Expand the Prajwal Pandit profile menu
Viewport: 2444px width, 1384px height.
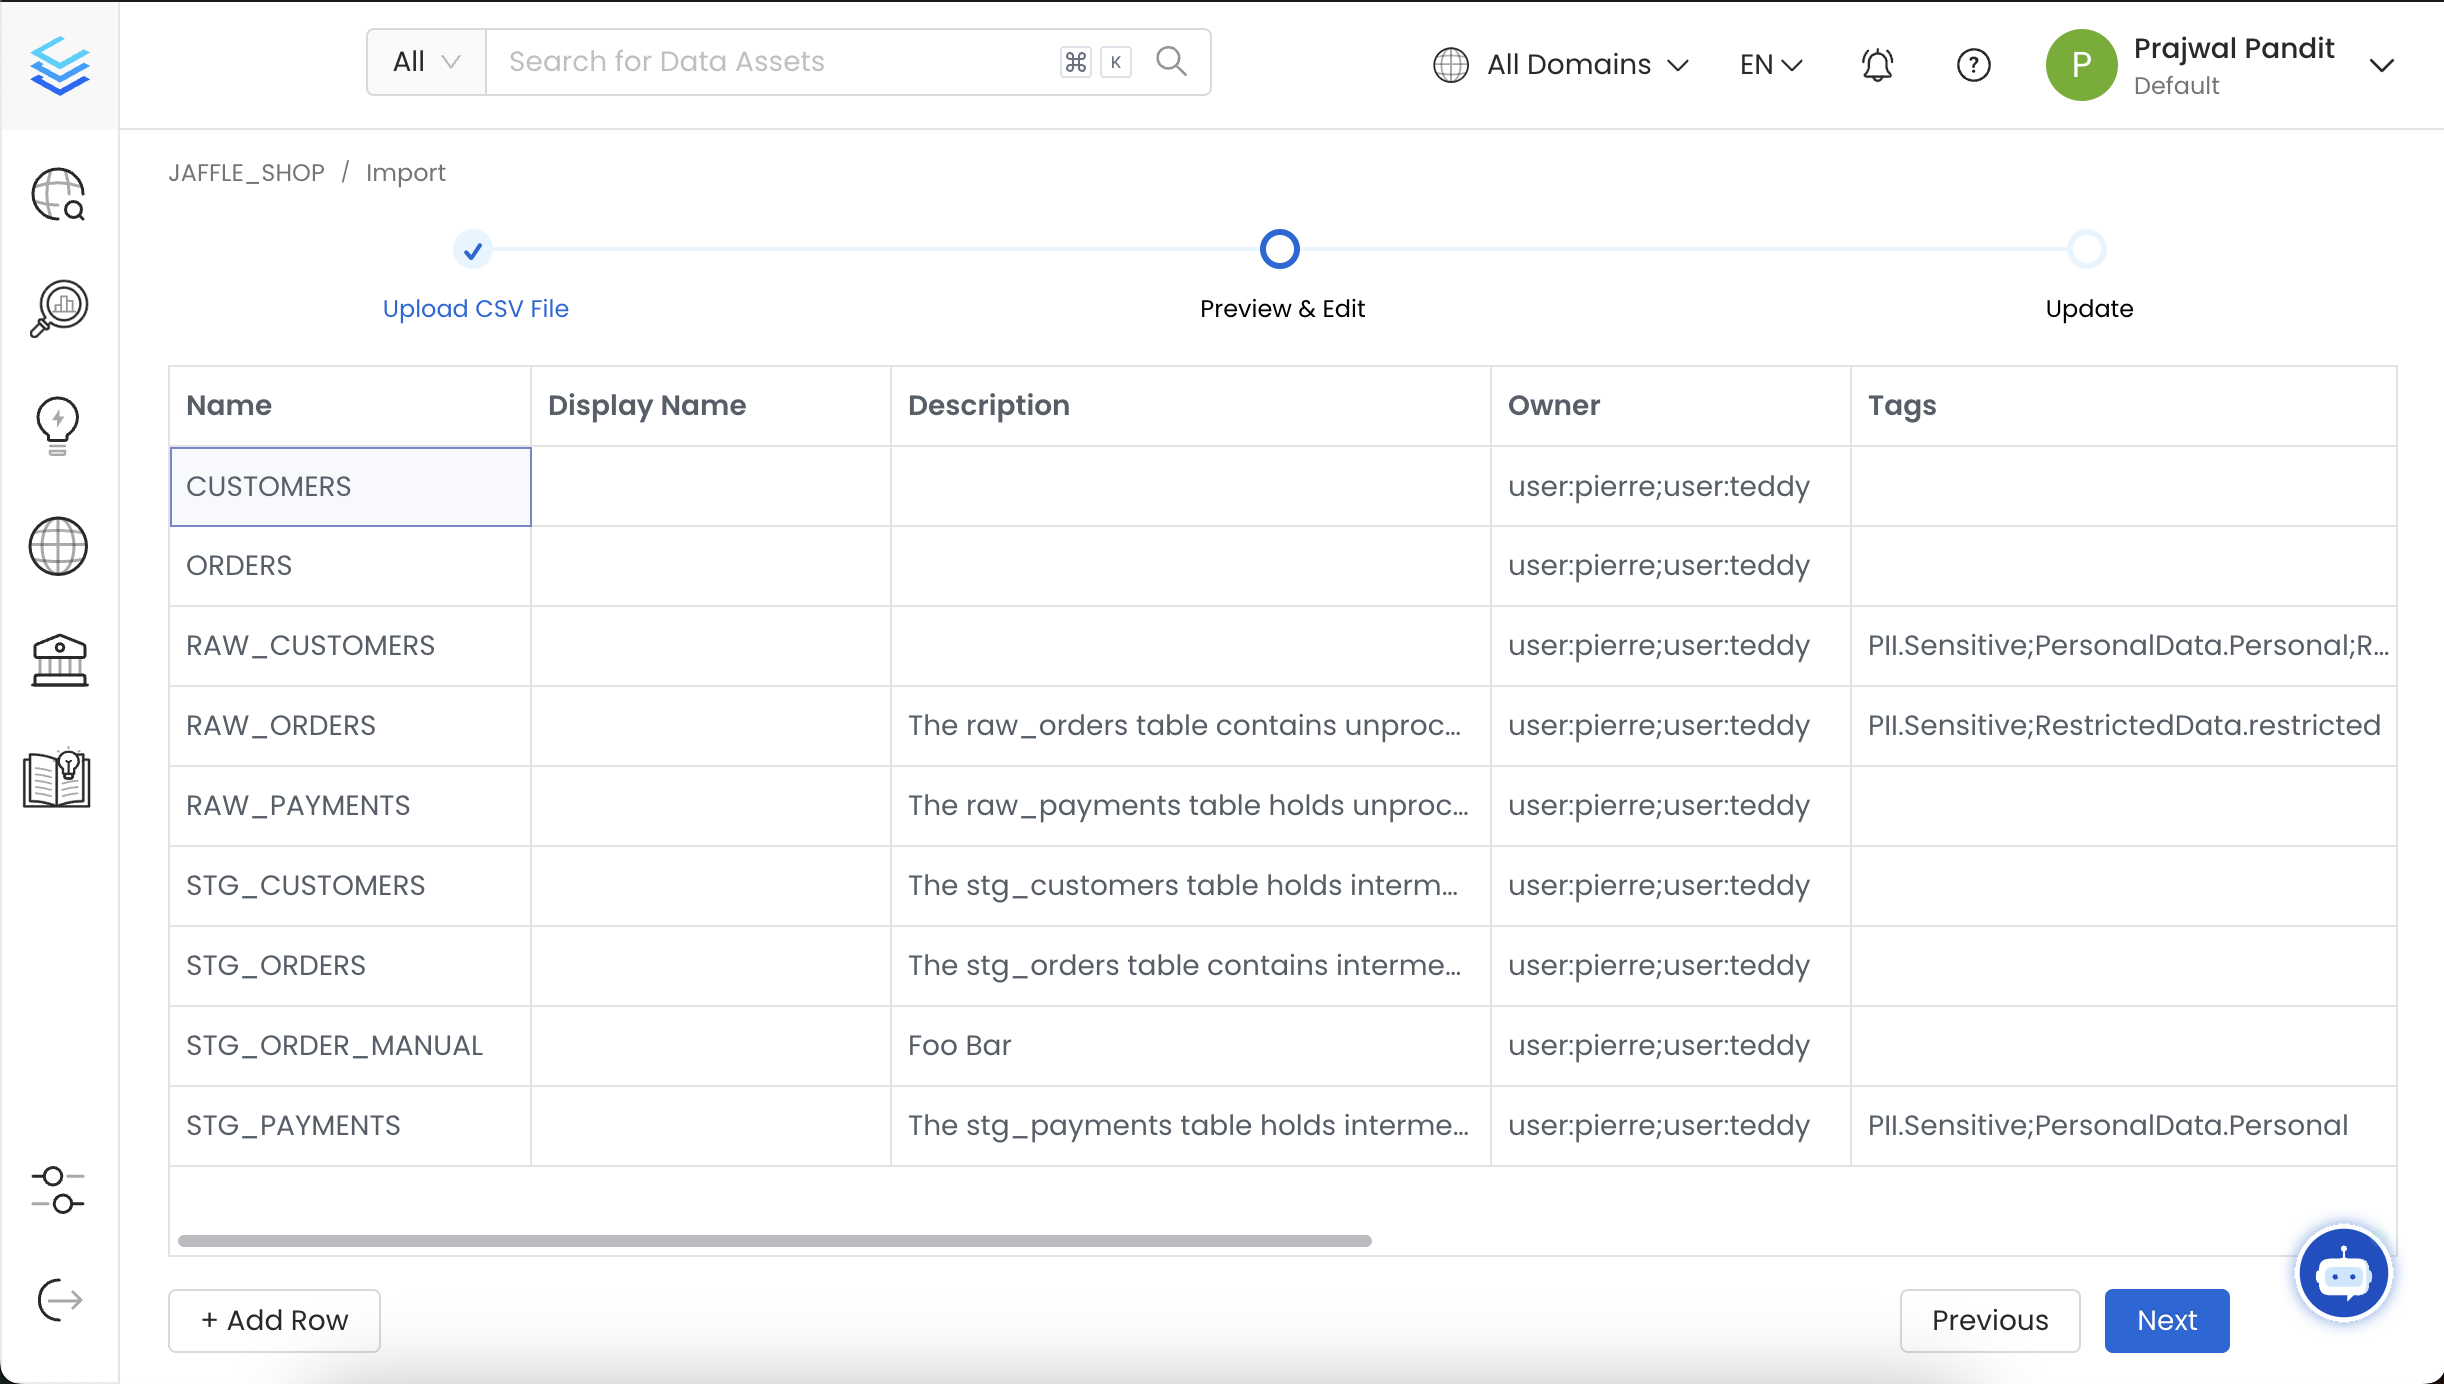[2230, 64]
